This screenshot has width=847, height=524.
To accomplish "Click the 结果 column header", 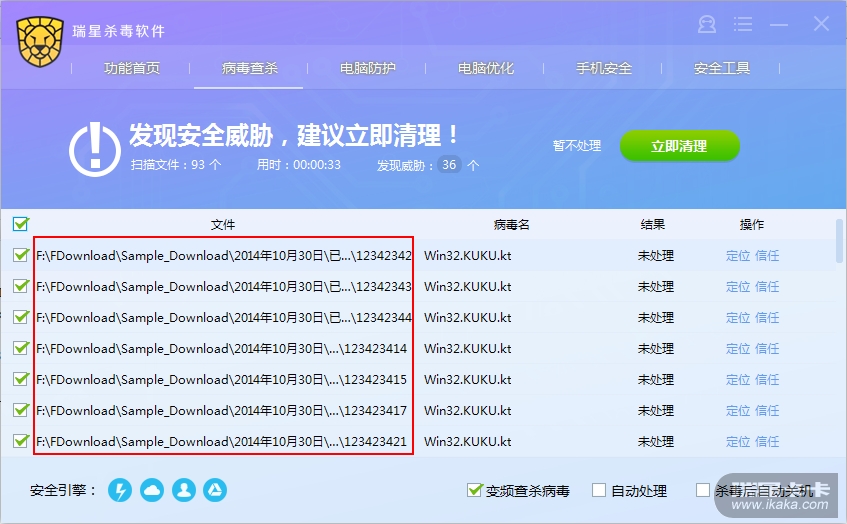I will point(653,225).
